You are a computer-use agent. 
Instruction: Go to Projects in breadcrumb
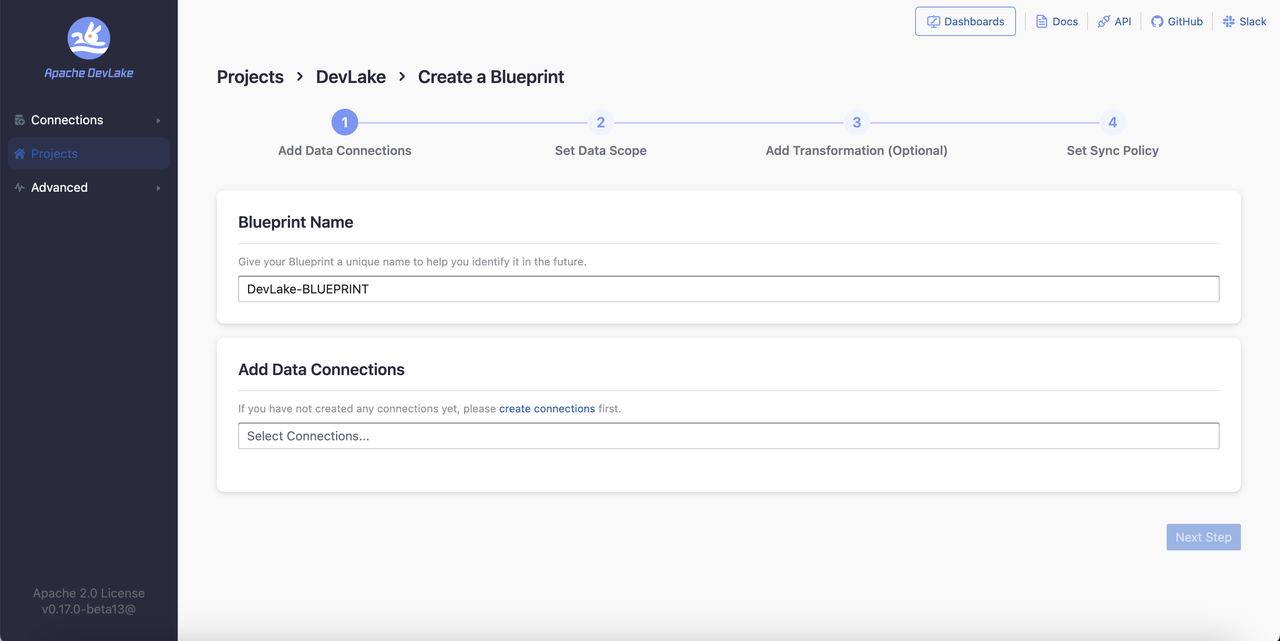tap(250, 77)
